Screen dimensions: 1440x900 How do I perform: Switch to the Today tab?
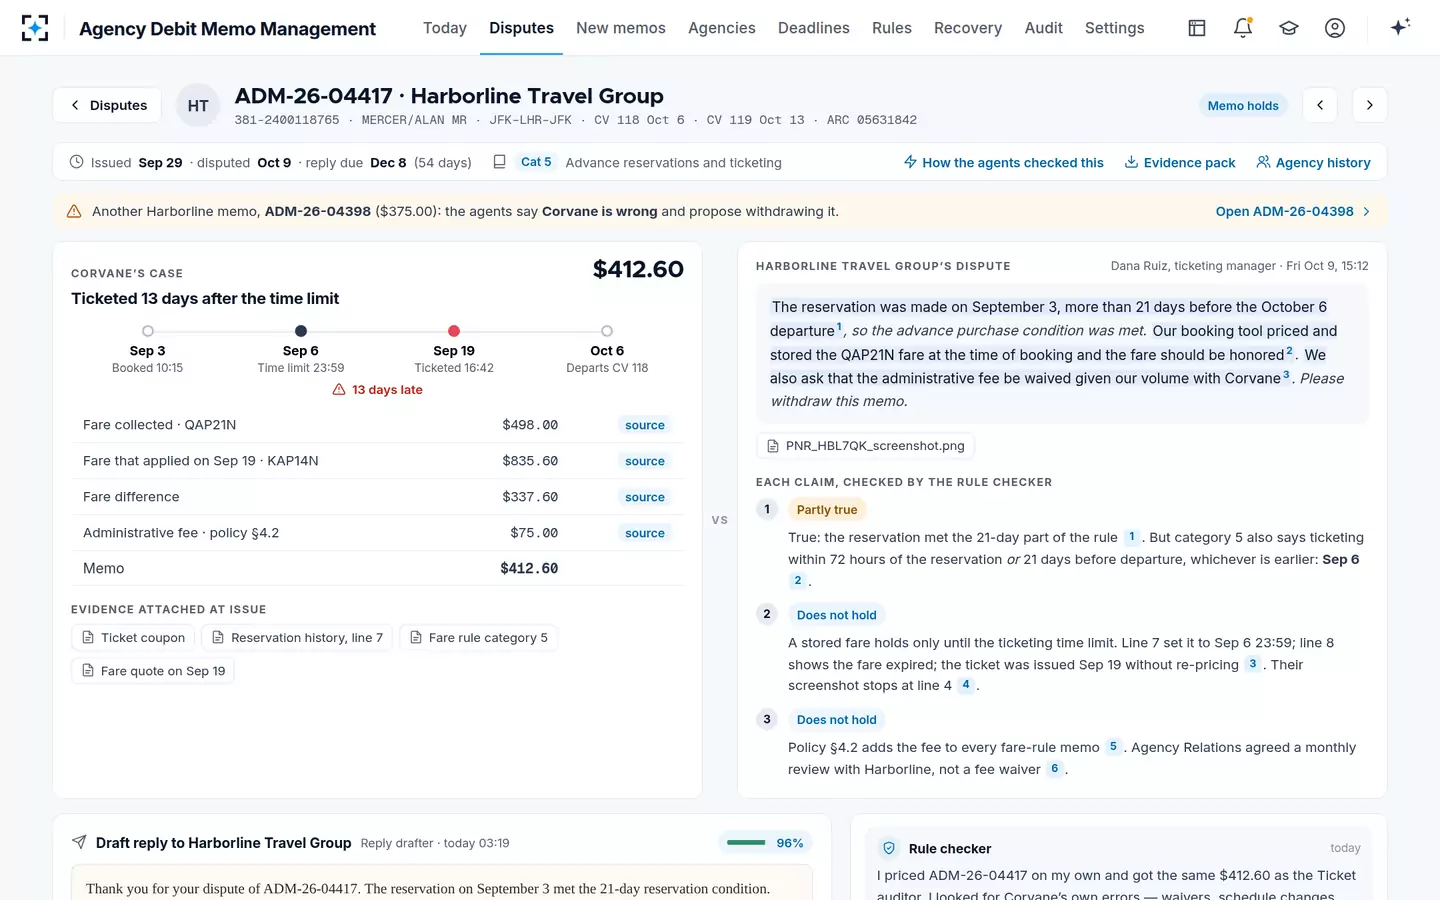tap(445, 28)
